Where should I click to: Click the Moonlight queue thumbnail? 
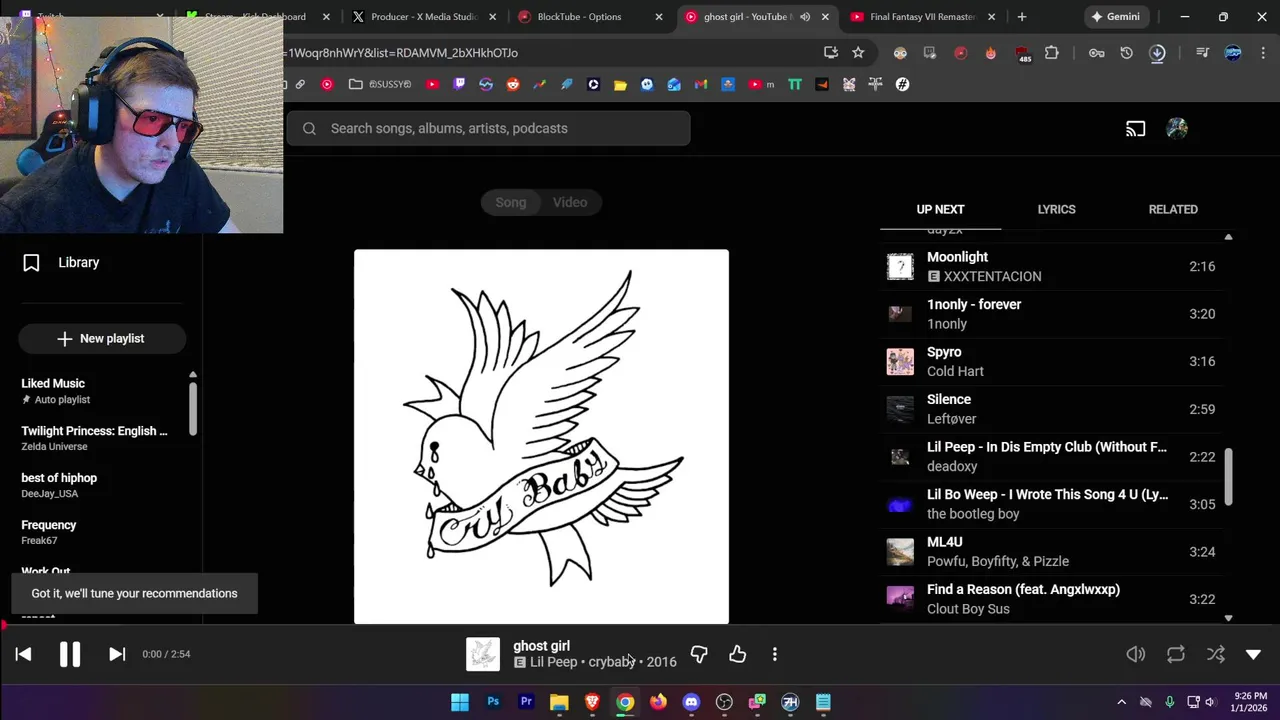pos(900,266)
